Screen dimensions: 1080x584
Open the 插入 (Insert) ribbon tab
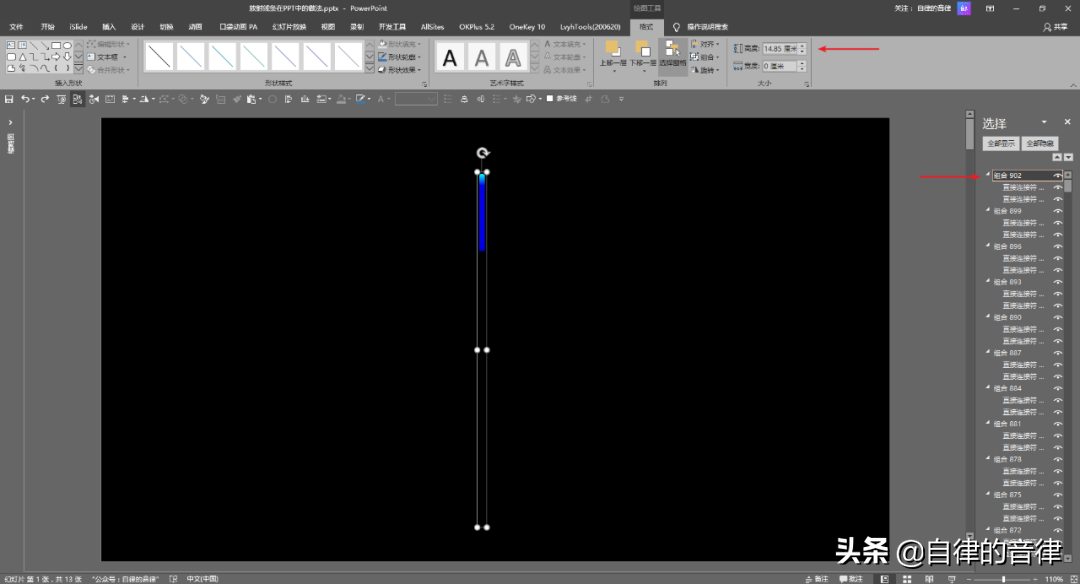click(109, 27)
